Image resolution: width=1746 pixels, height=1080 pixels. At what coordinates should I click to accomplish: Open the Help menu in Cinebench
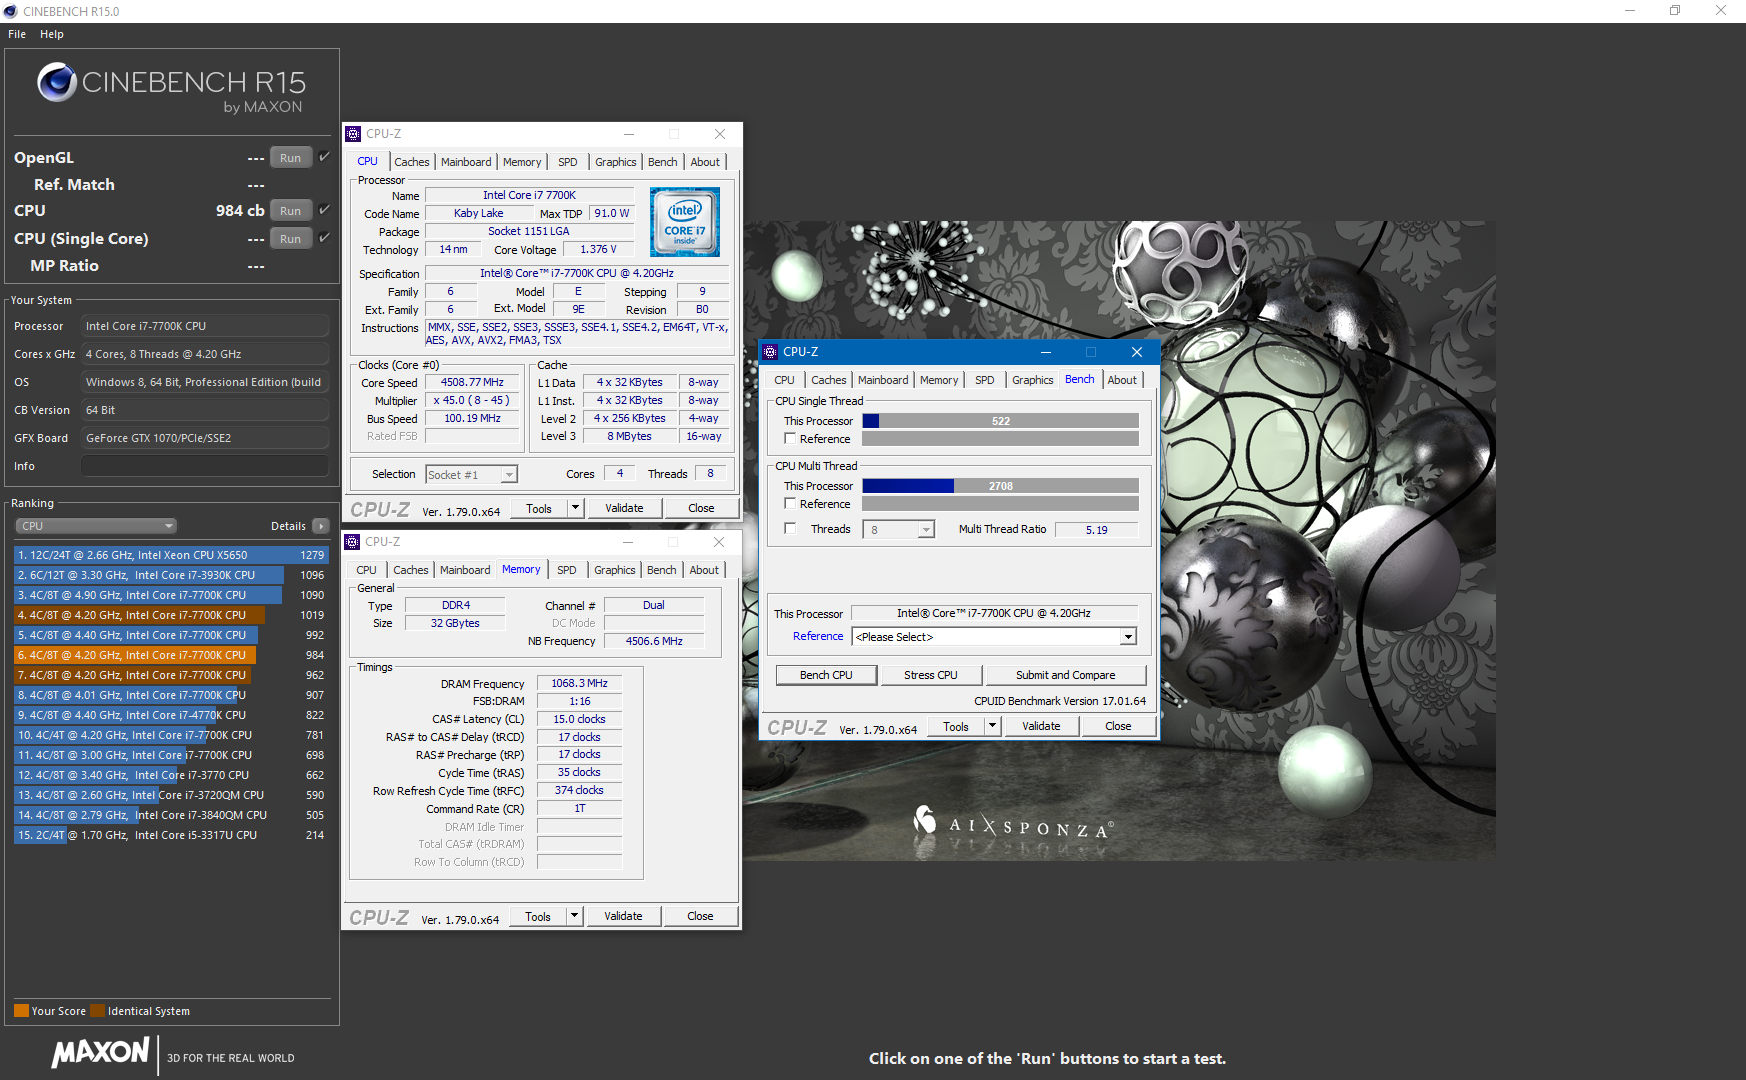pyautogui.click(x=52, y=34)
